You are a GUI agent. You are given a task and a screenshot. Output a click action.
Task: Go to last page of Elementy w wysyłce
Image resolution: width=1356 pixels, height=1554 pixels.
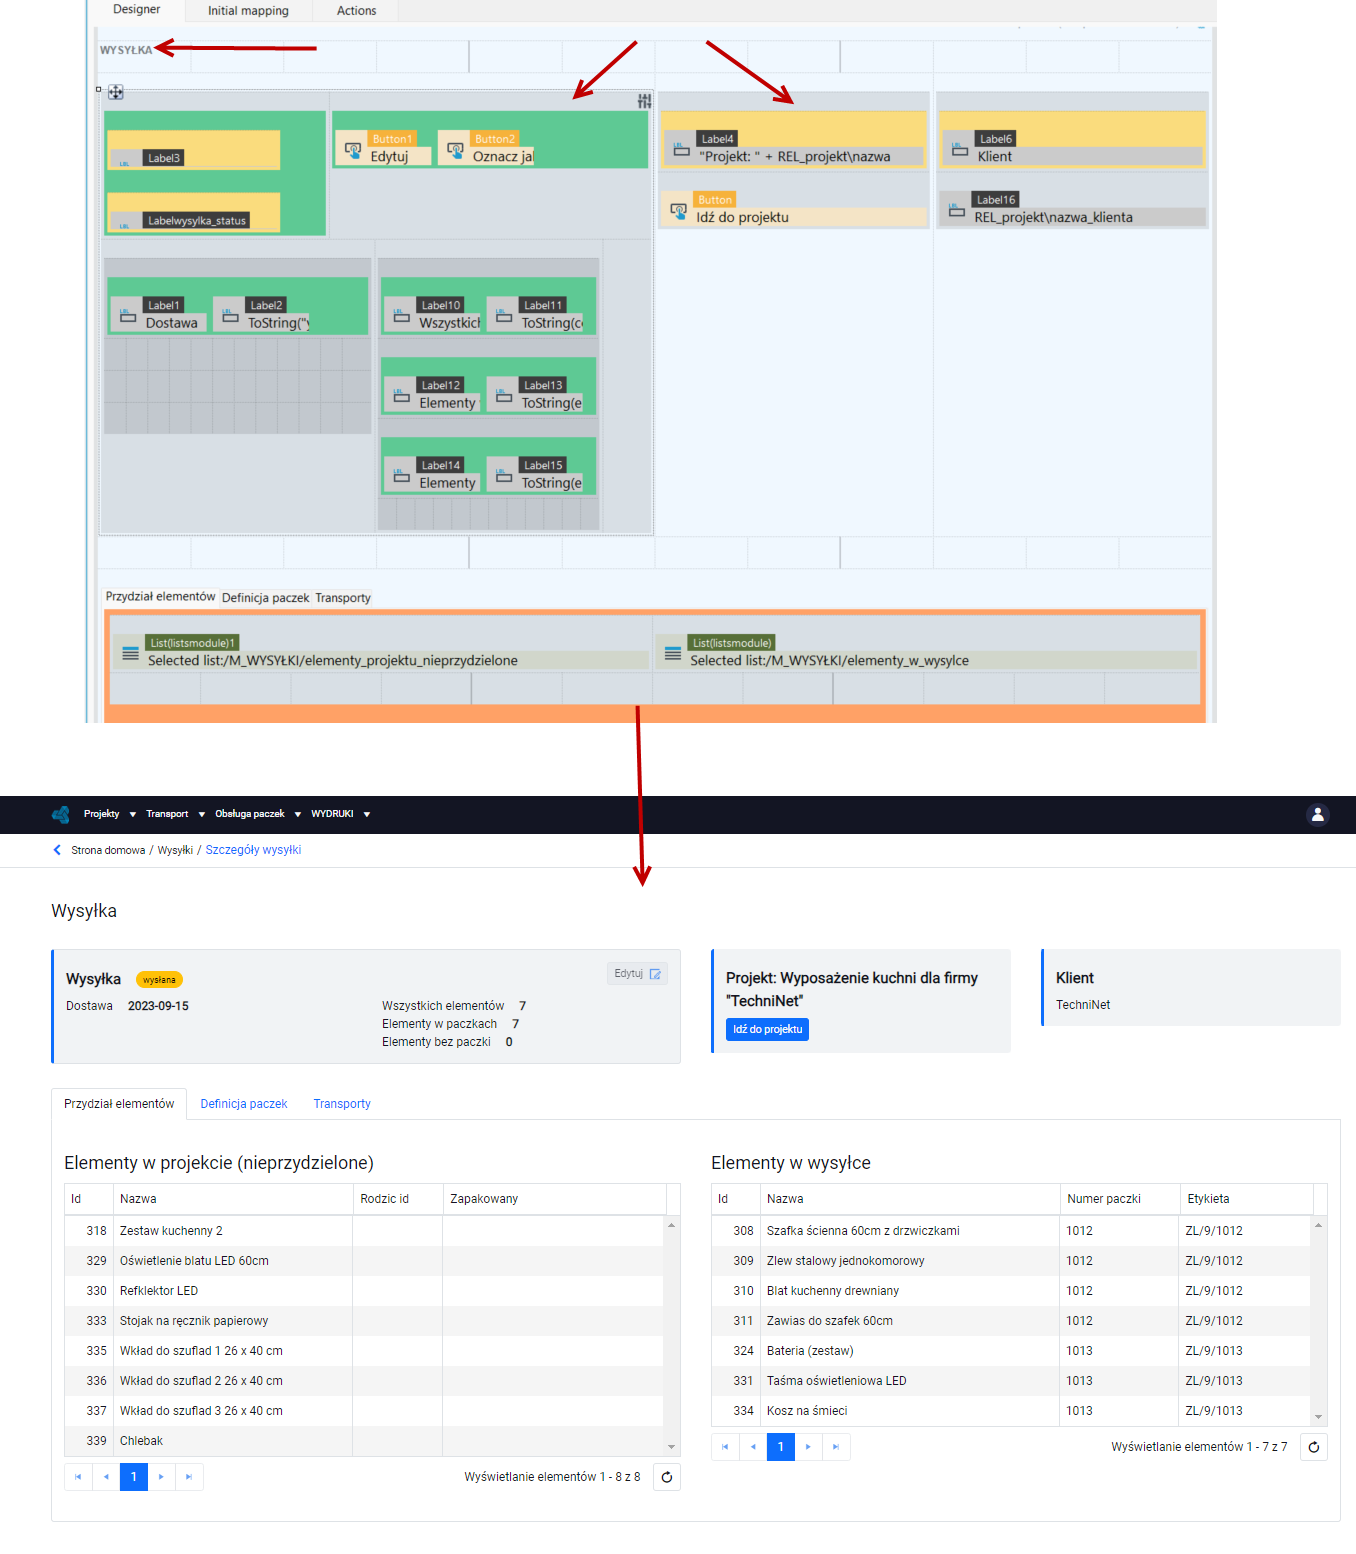click(836, 1447)
